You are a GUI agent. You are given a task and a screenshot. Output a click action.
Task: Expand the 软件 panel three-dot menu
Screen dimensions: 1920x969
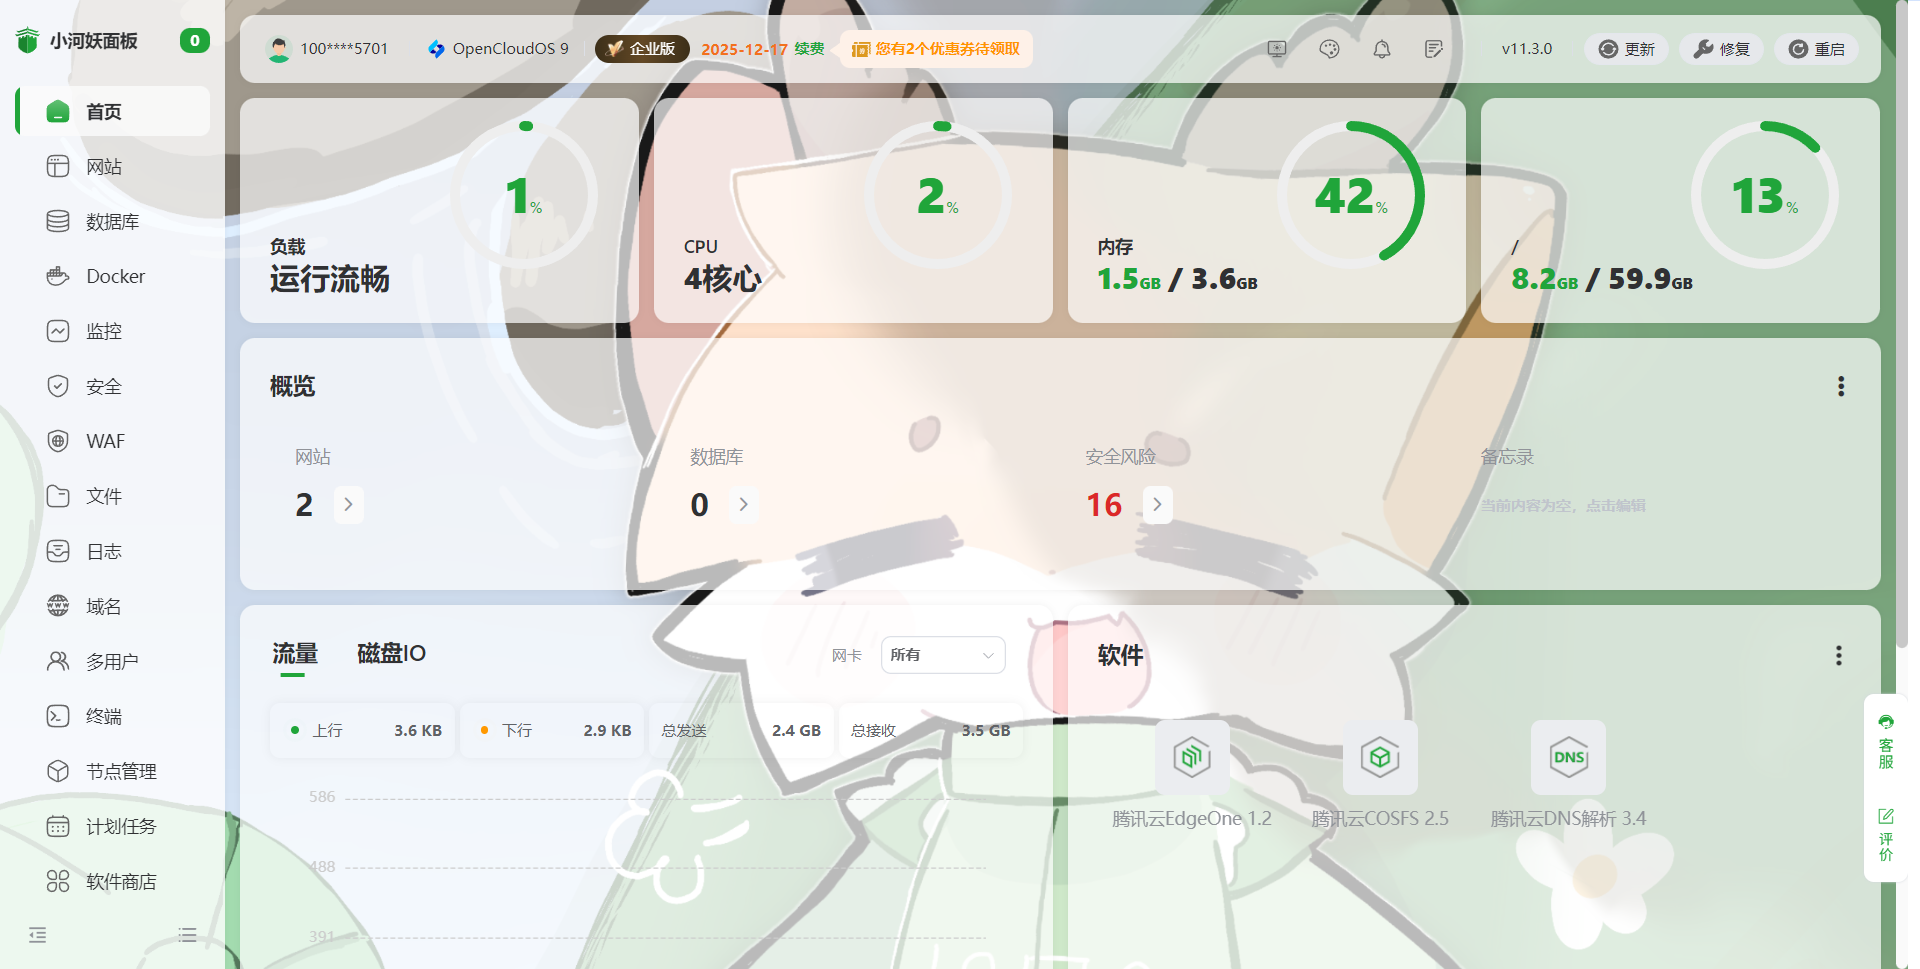pyautogui.click(x=1838, y=655)
